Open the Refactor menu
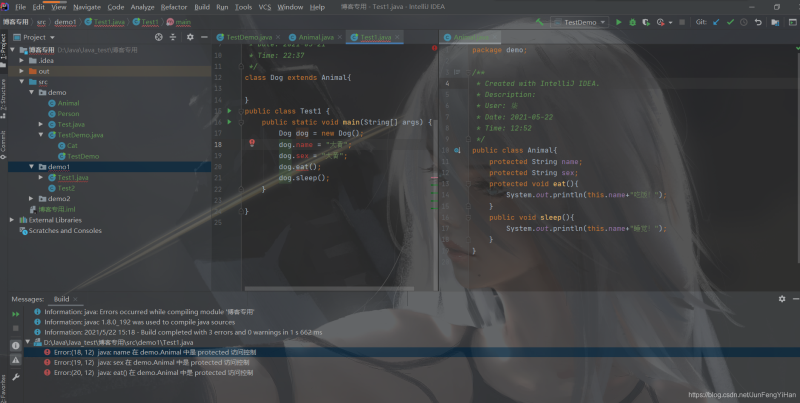Screen dimensions: 800x403 [173, 7]
